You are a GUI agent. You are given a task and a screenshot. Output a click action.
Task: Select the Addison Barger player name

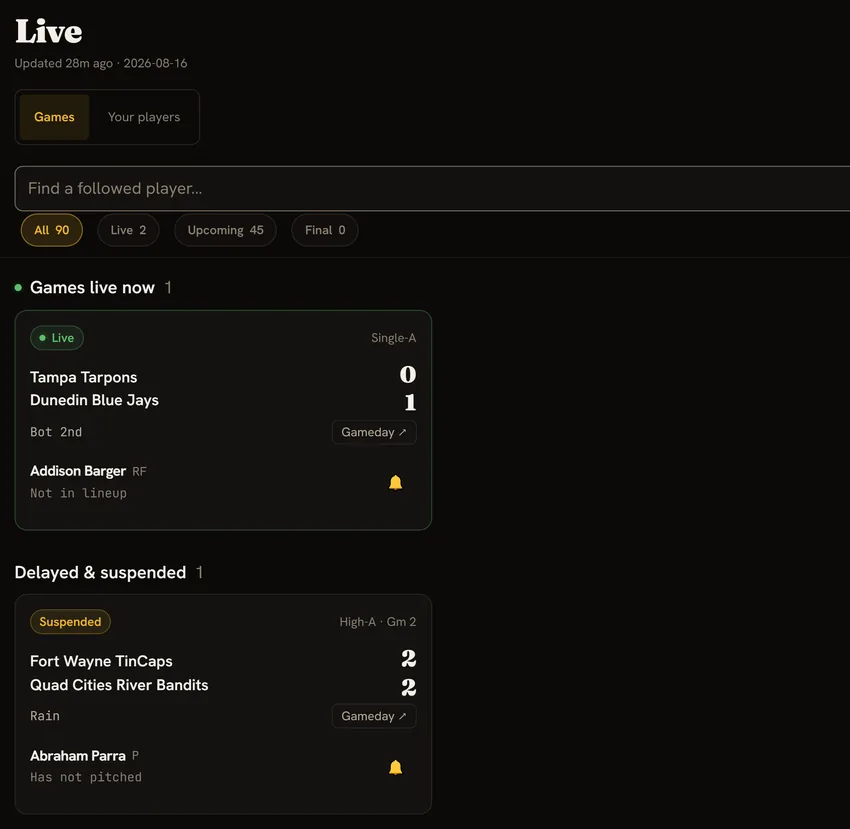coord(78,471)
